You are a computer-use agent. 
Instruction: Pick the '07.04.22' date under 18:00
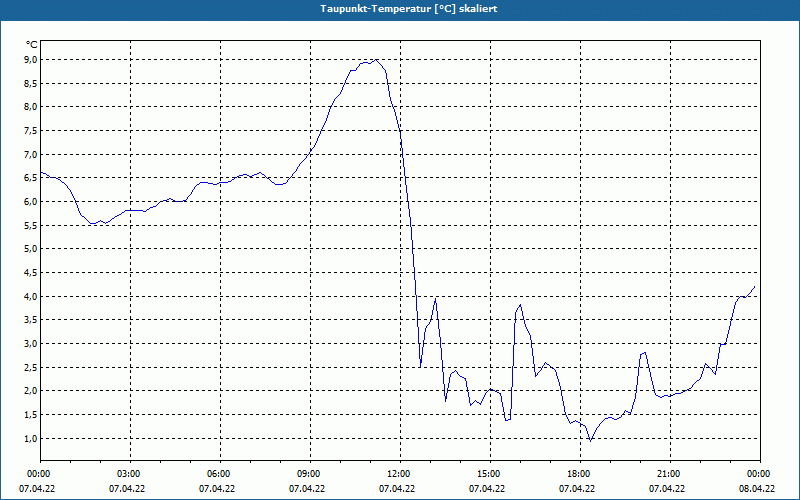pos(577,489)
